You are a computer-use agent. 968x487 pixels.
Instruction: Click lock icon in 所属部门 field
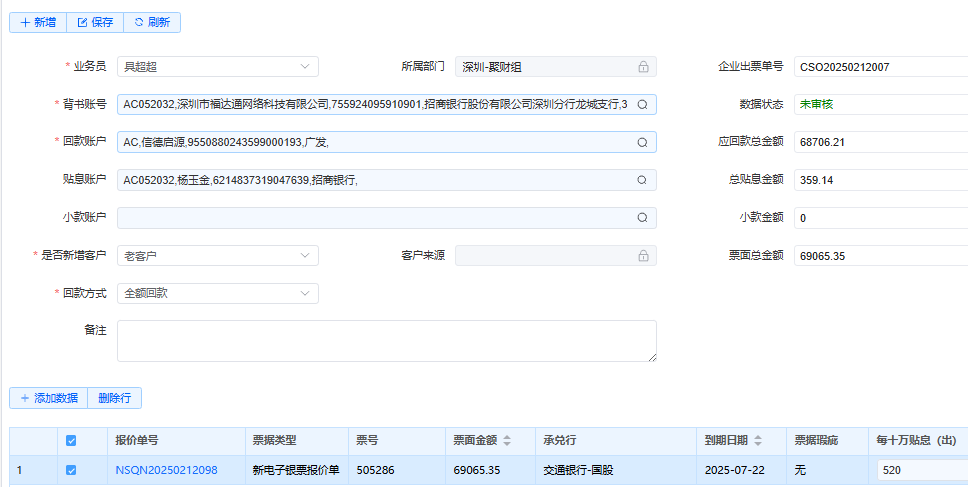click(643, 67)
